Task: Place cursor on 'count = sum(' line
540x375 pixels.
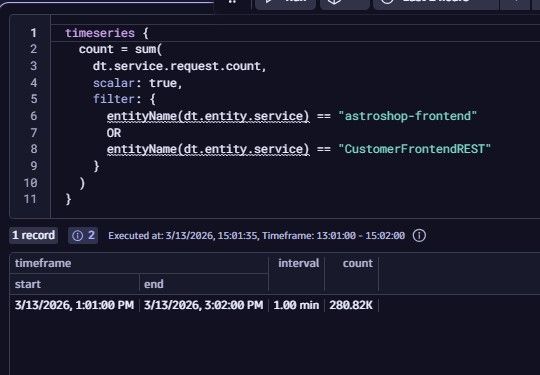Action: coord(120,49)
